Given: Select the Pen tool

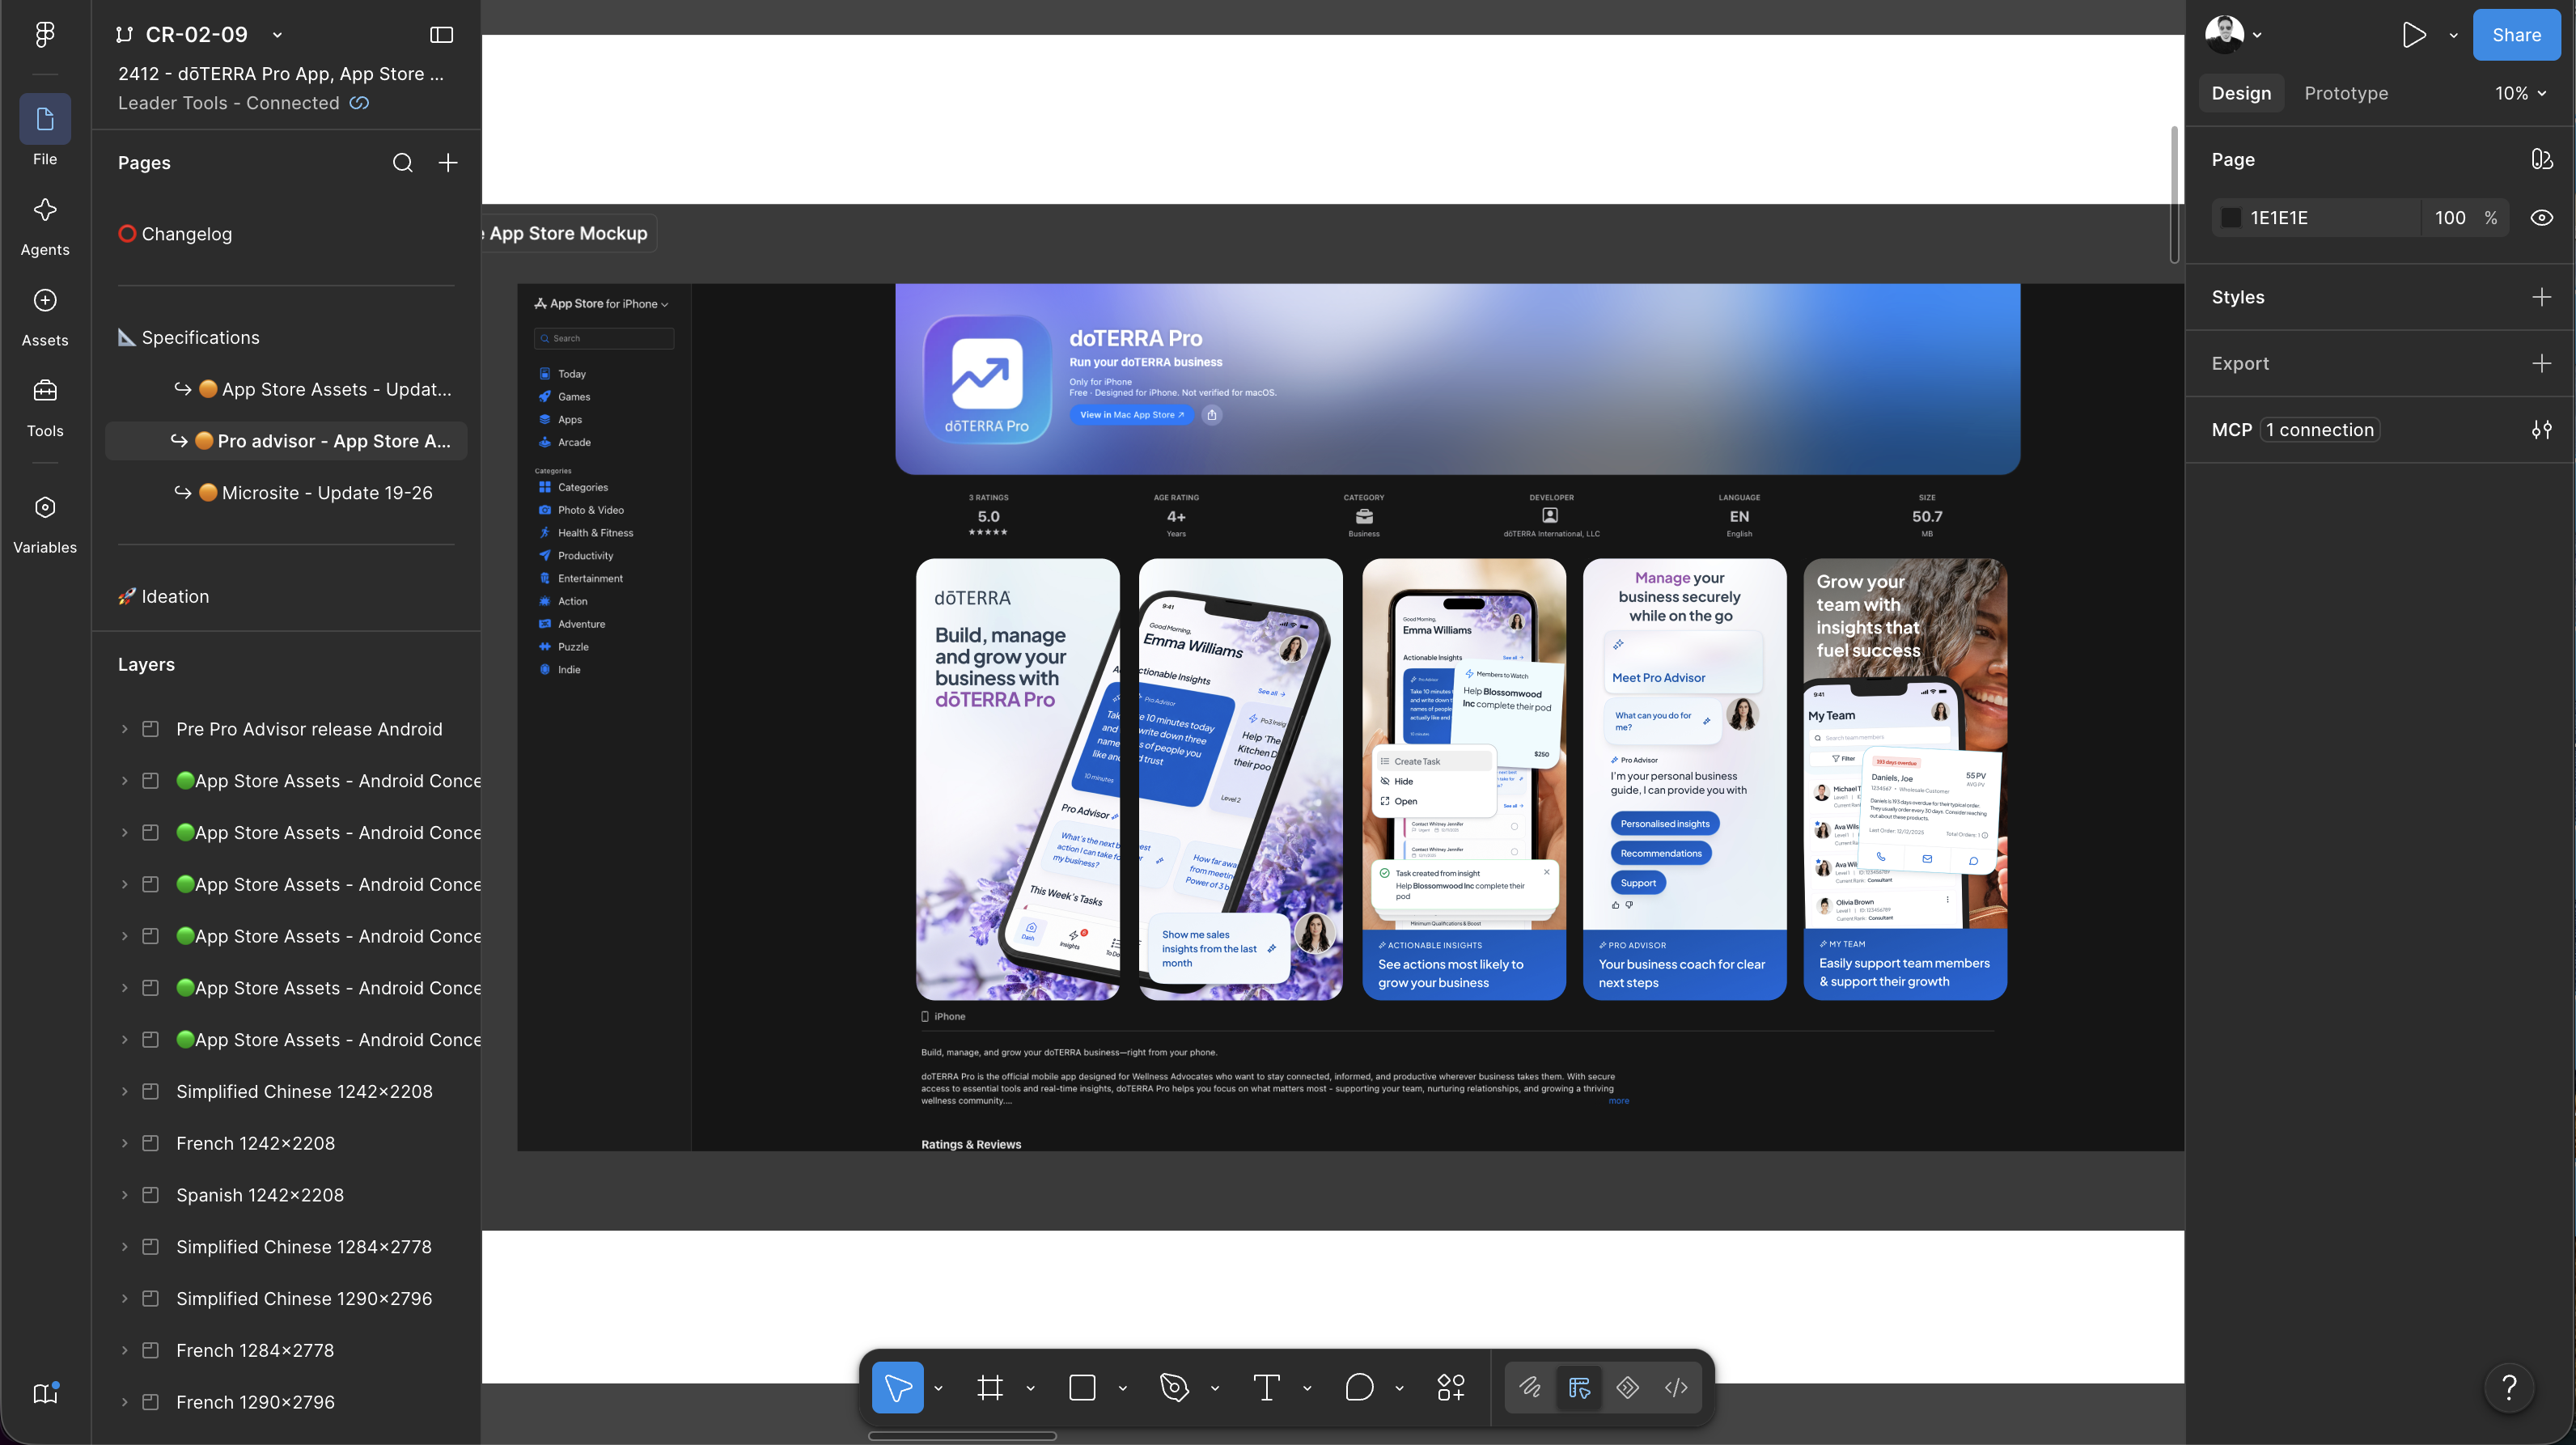Looking at the screenshot, I should (1174, 1387).
